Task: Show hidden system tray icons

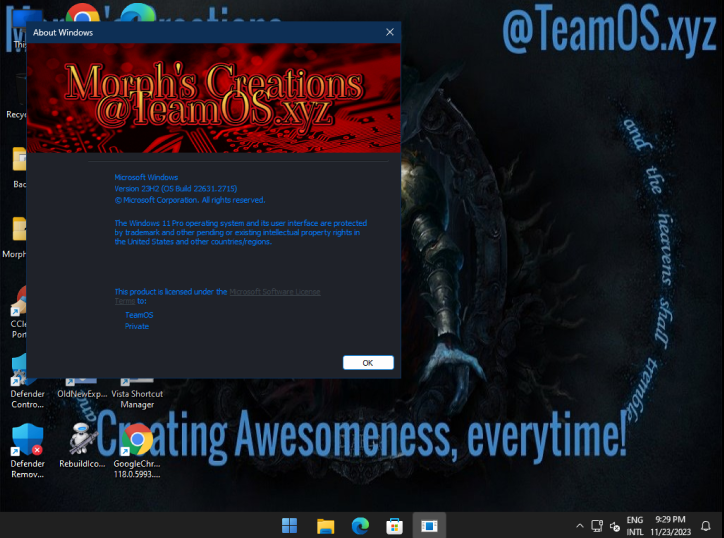Action: point(580,526)
